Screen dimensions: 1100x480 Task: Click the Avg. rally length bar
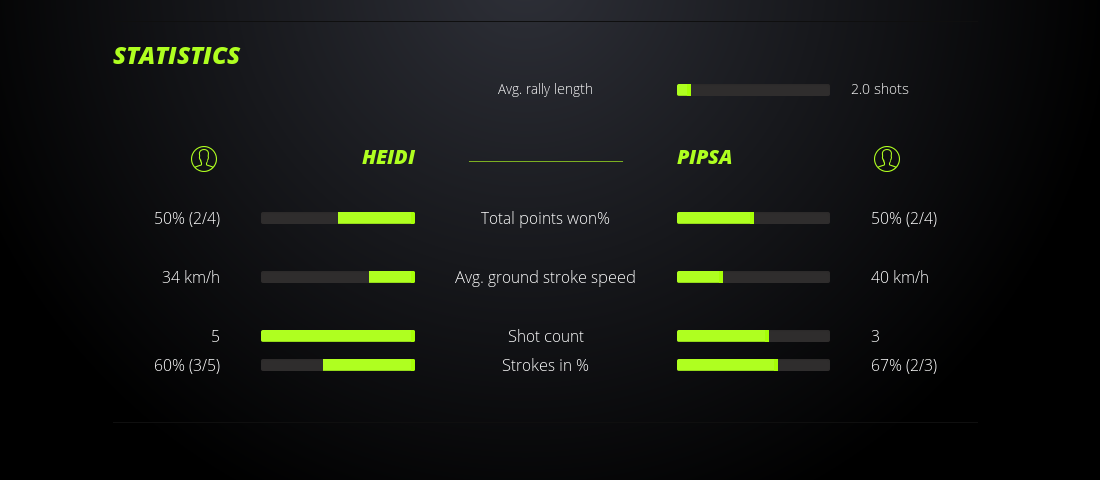(753, 90)
